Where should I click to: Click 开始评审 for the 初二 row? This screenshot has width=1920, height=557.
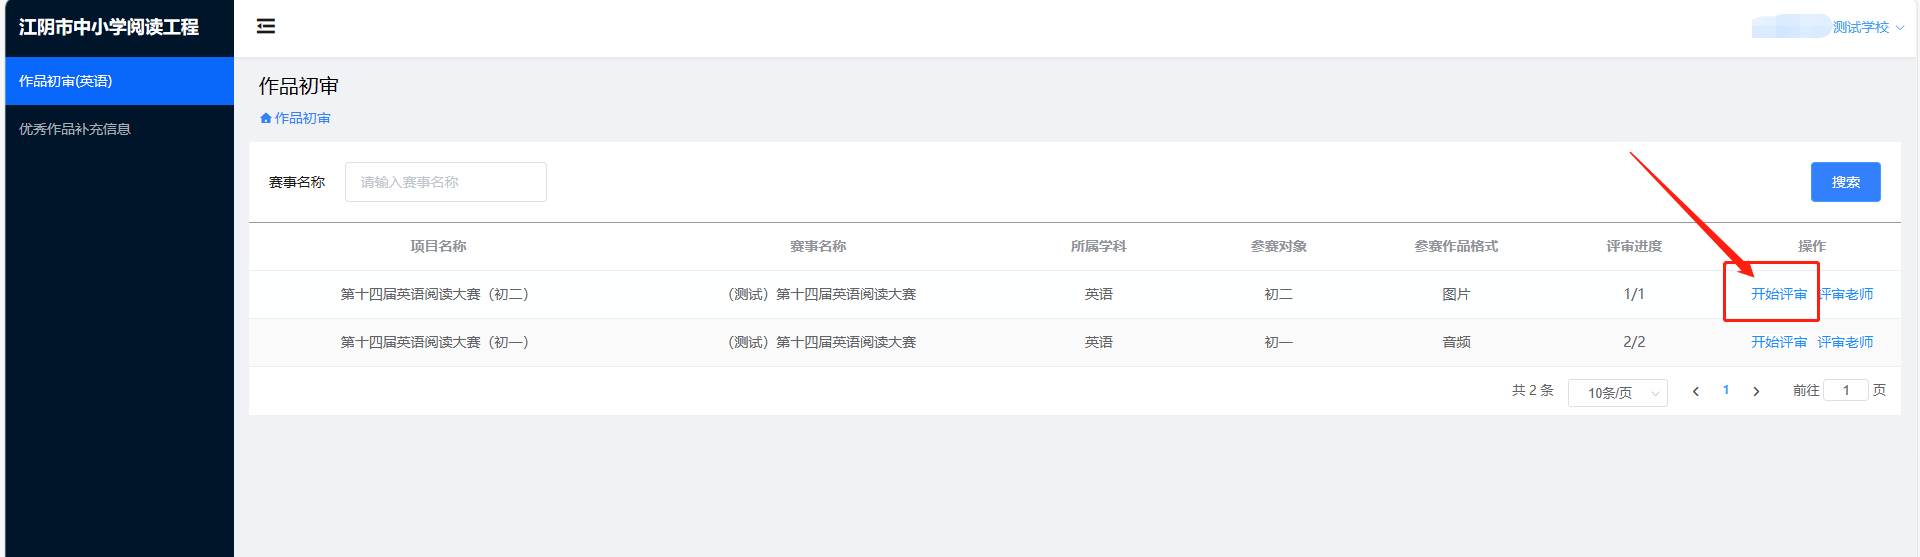[1778, 294]
